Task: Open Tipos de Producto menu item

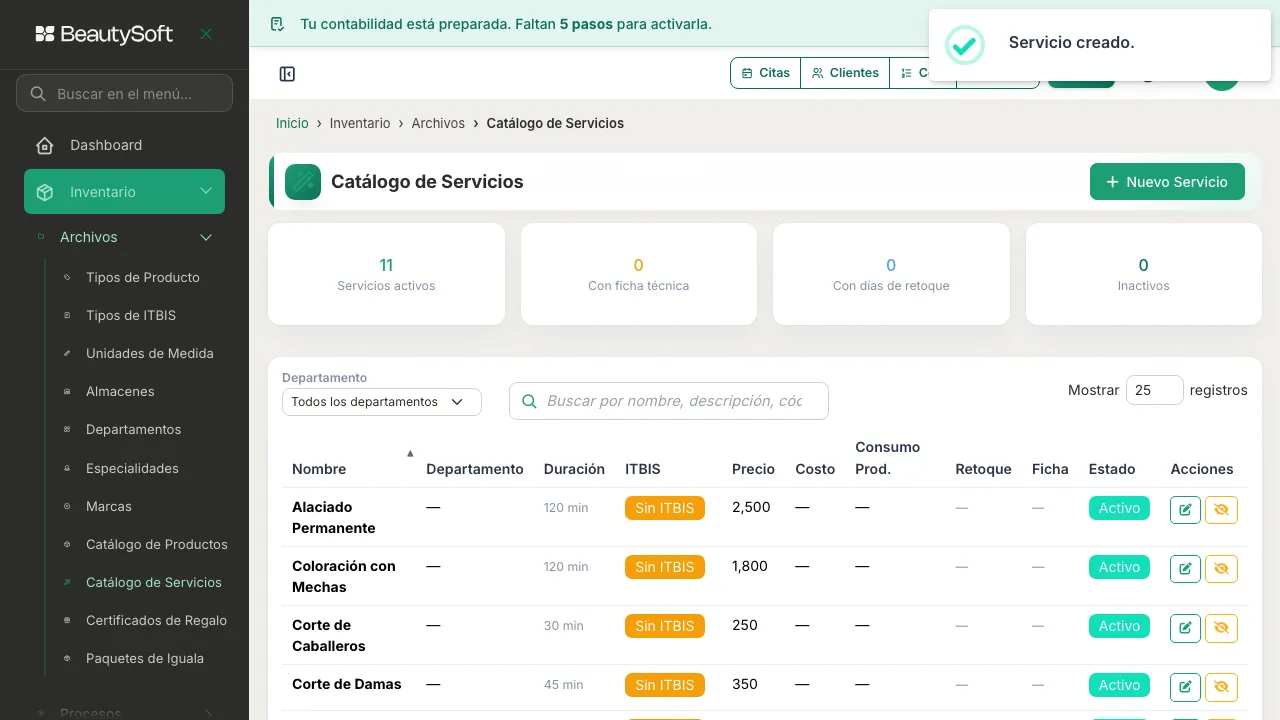Action: point(143,277)
